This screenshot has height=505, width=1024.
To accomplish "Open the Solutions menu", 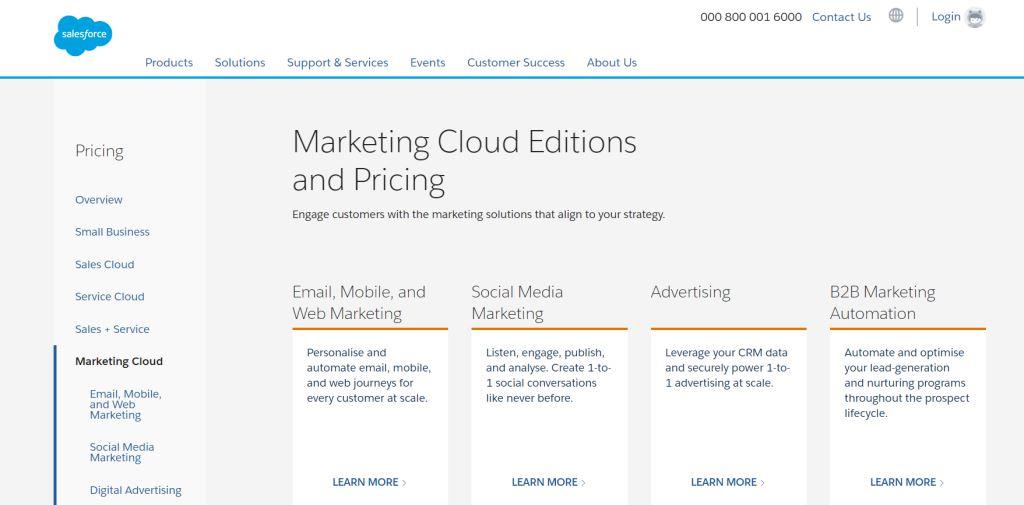I will click(x=240, y=63).
